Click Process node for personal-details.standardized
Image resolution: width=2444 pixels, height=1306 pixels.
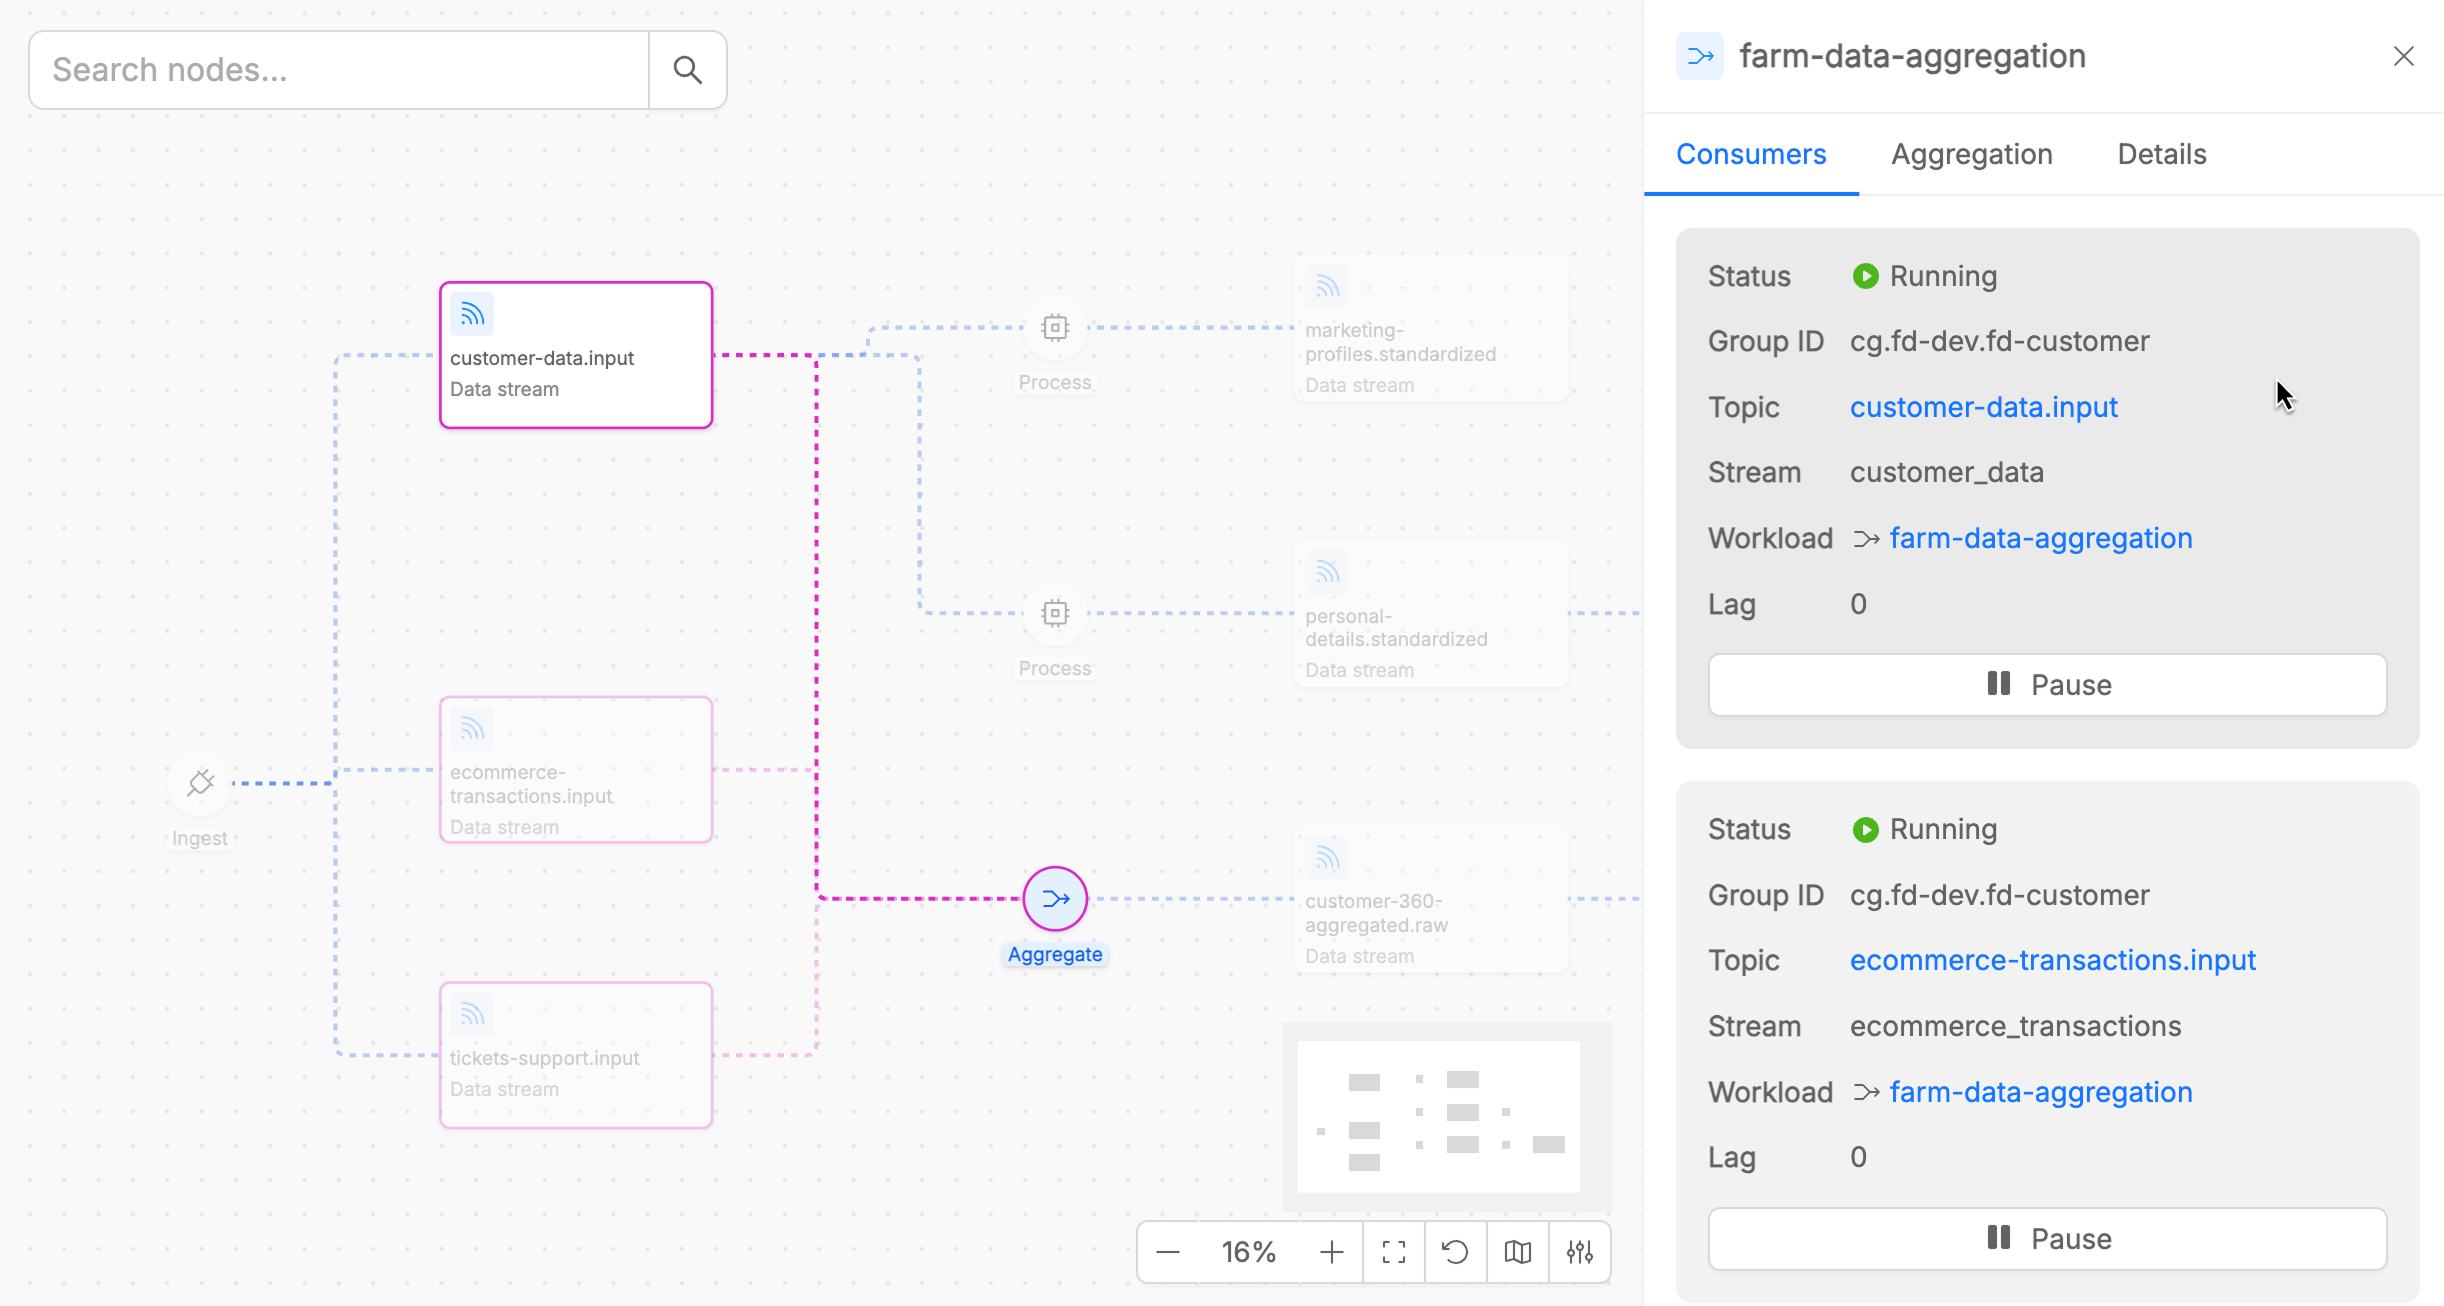coord(1055,613)
